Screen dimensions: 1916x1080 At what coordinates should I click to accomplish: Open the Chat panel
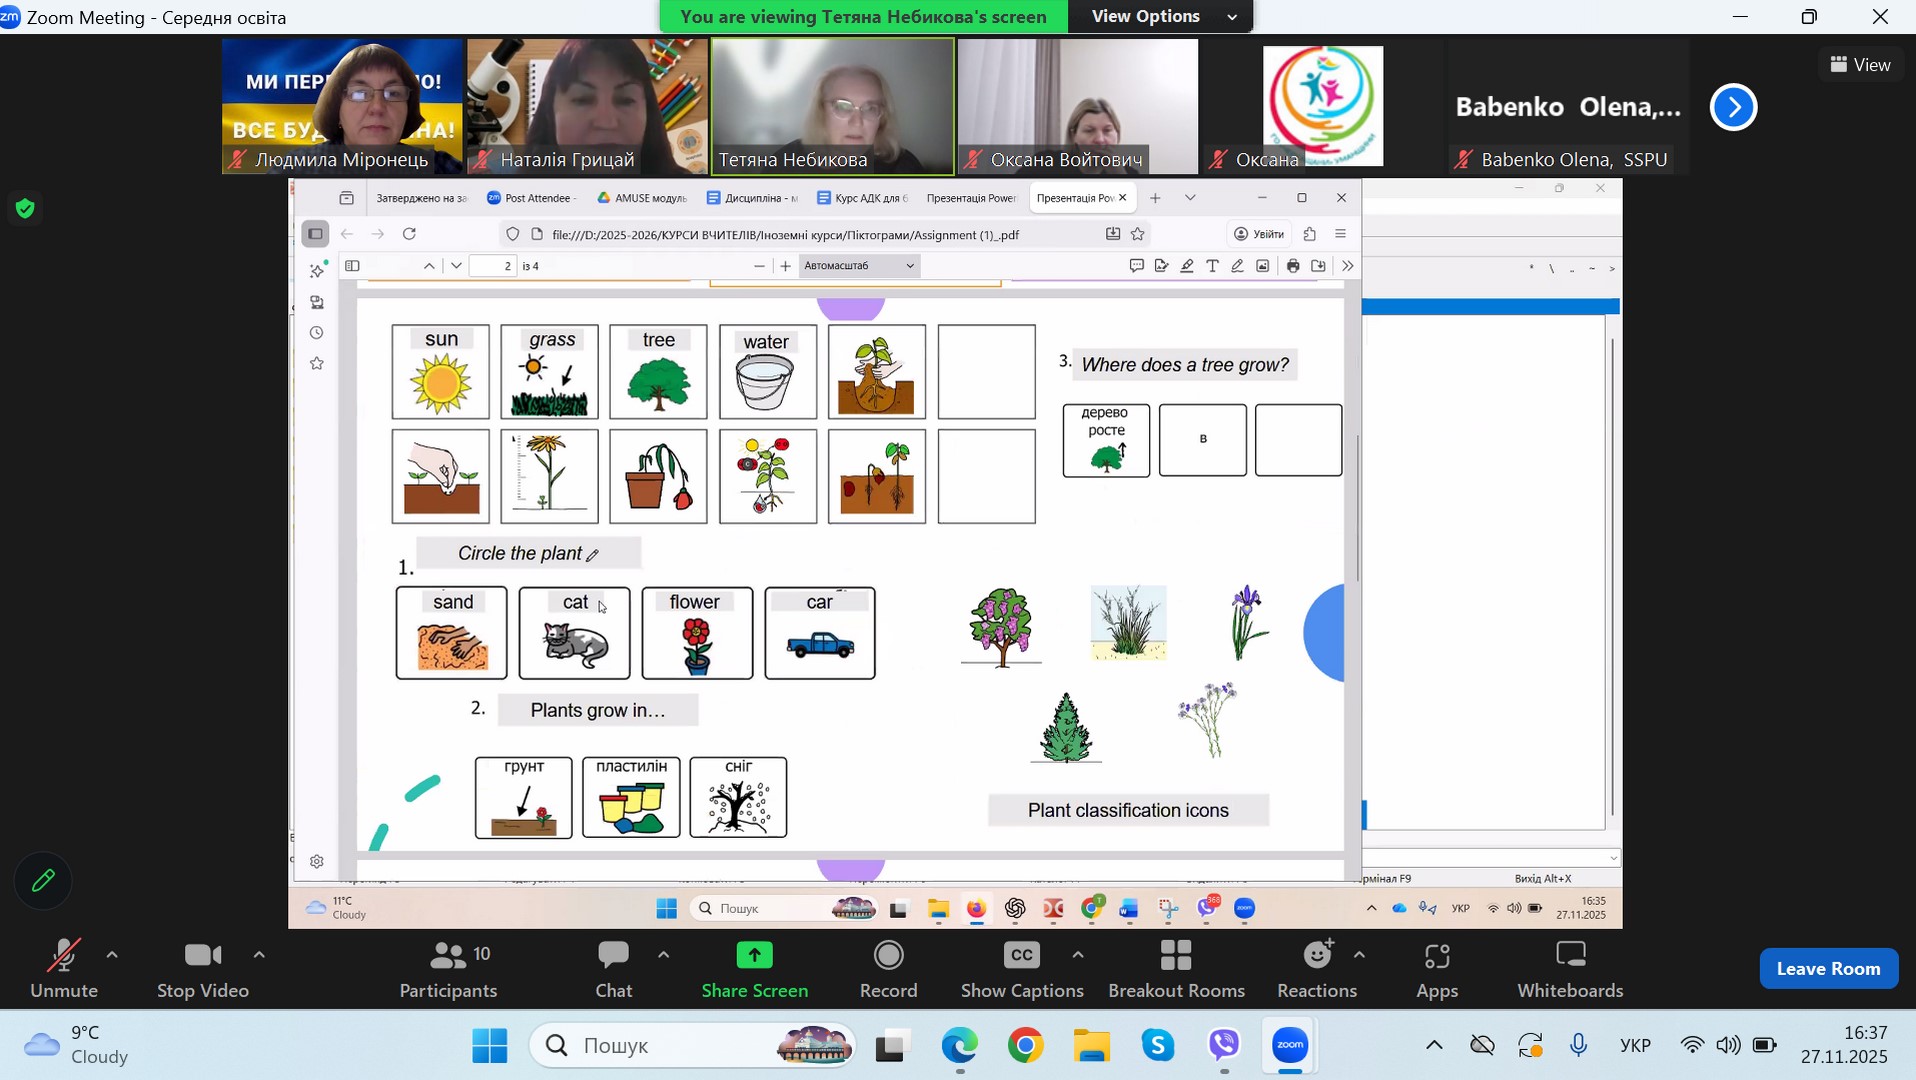(613, 969)
